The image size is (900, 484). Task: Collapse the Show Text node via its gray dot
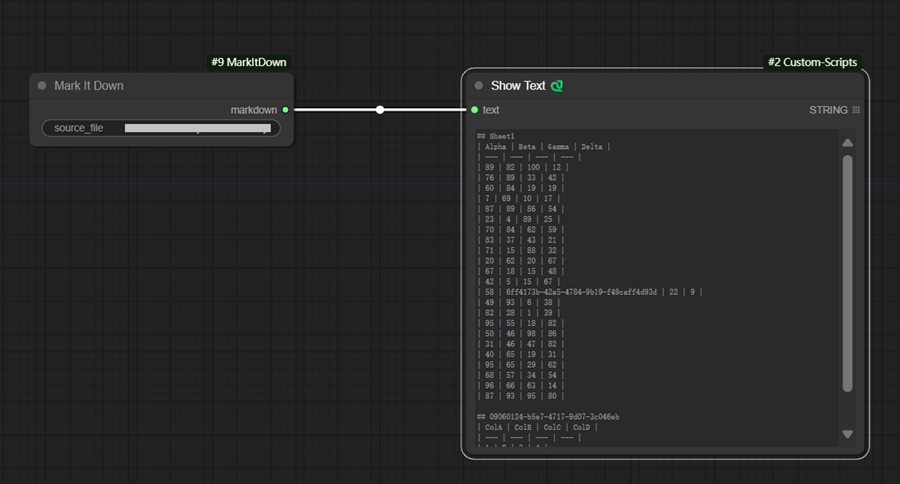(479, 86)
